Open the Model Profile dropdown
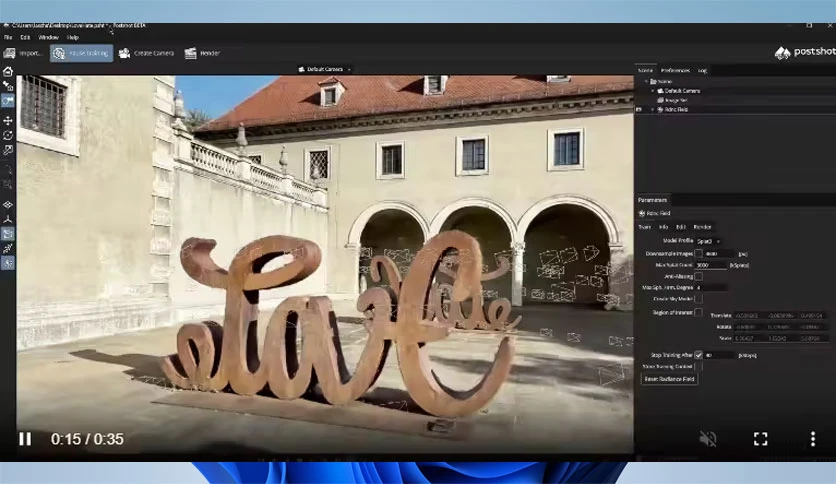836x484 pixels. click(708, 241)
